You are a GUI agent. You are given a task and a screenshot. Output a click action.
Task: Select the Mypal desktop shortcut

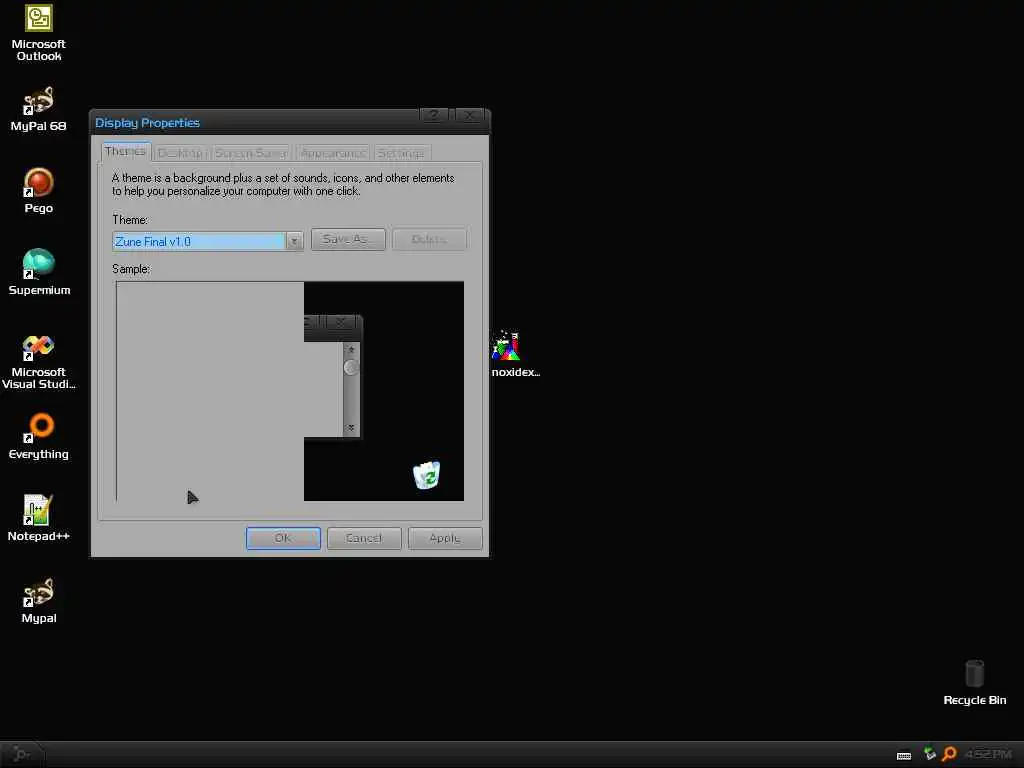point(39,601)
